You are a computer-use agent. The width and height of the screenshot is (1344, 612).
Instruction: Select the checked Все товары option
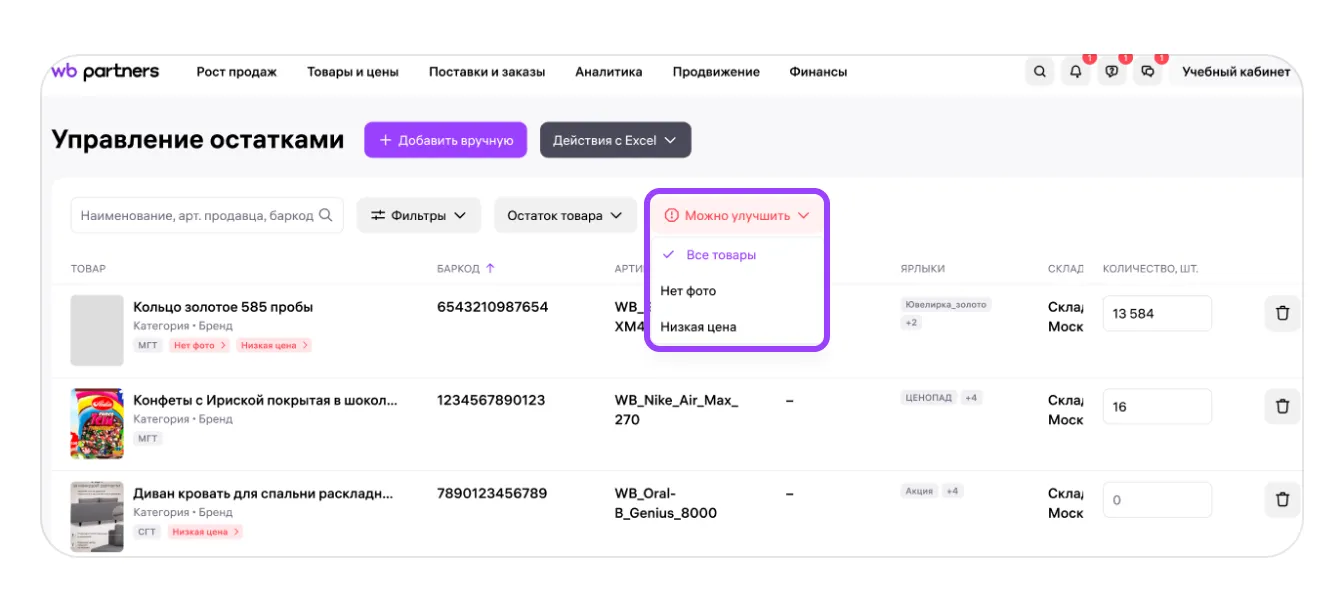(720, 255)
